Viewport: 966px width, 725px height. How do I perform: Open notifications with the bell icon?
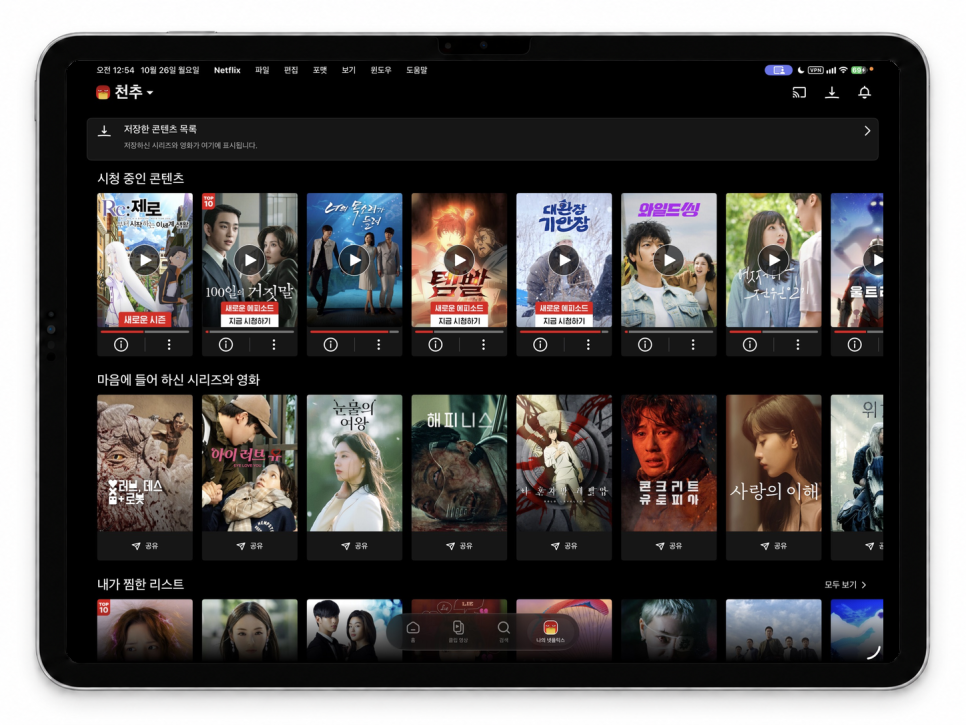(x=864, y=92)
